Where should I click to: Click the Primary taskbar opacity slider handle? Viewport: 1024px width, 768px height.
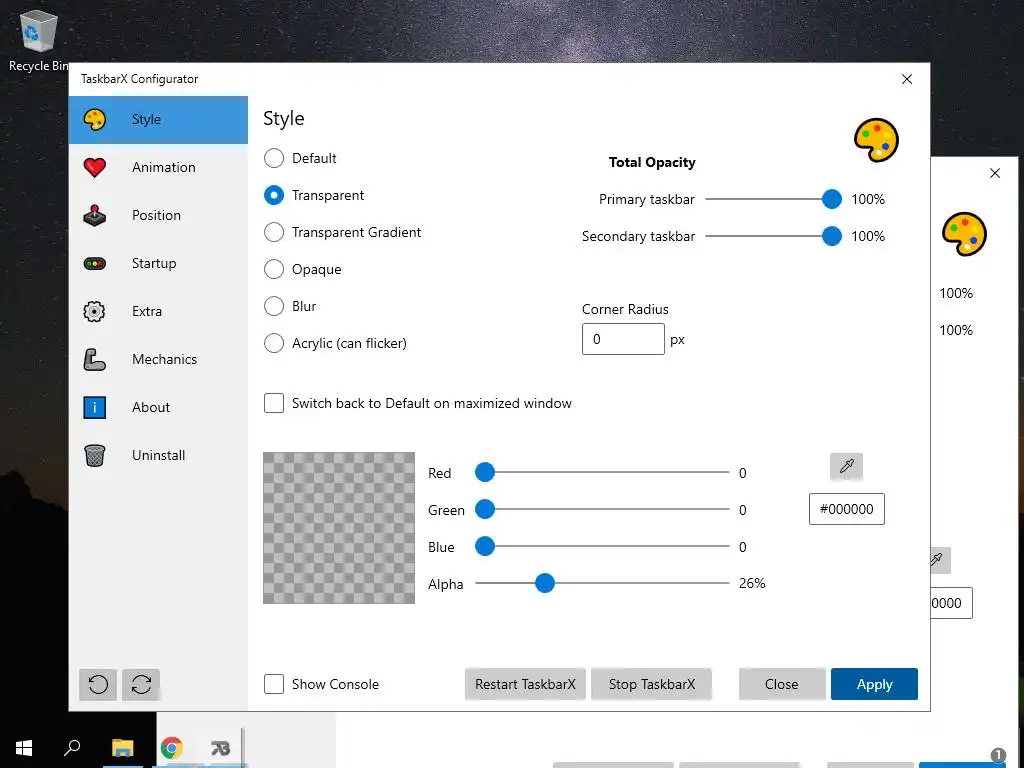tap(832, 199)
